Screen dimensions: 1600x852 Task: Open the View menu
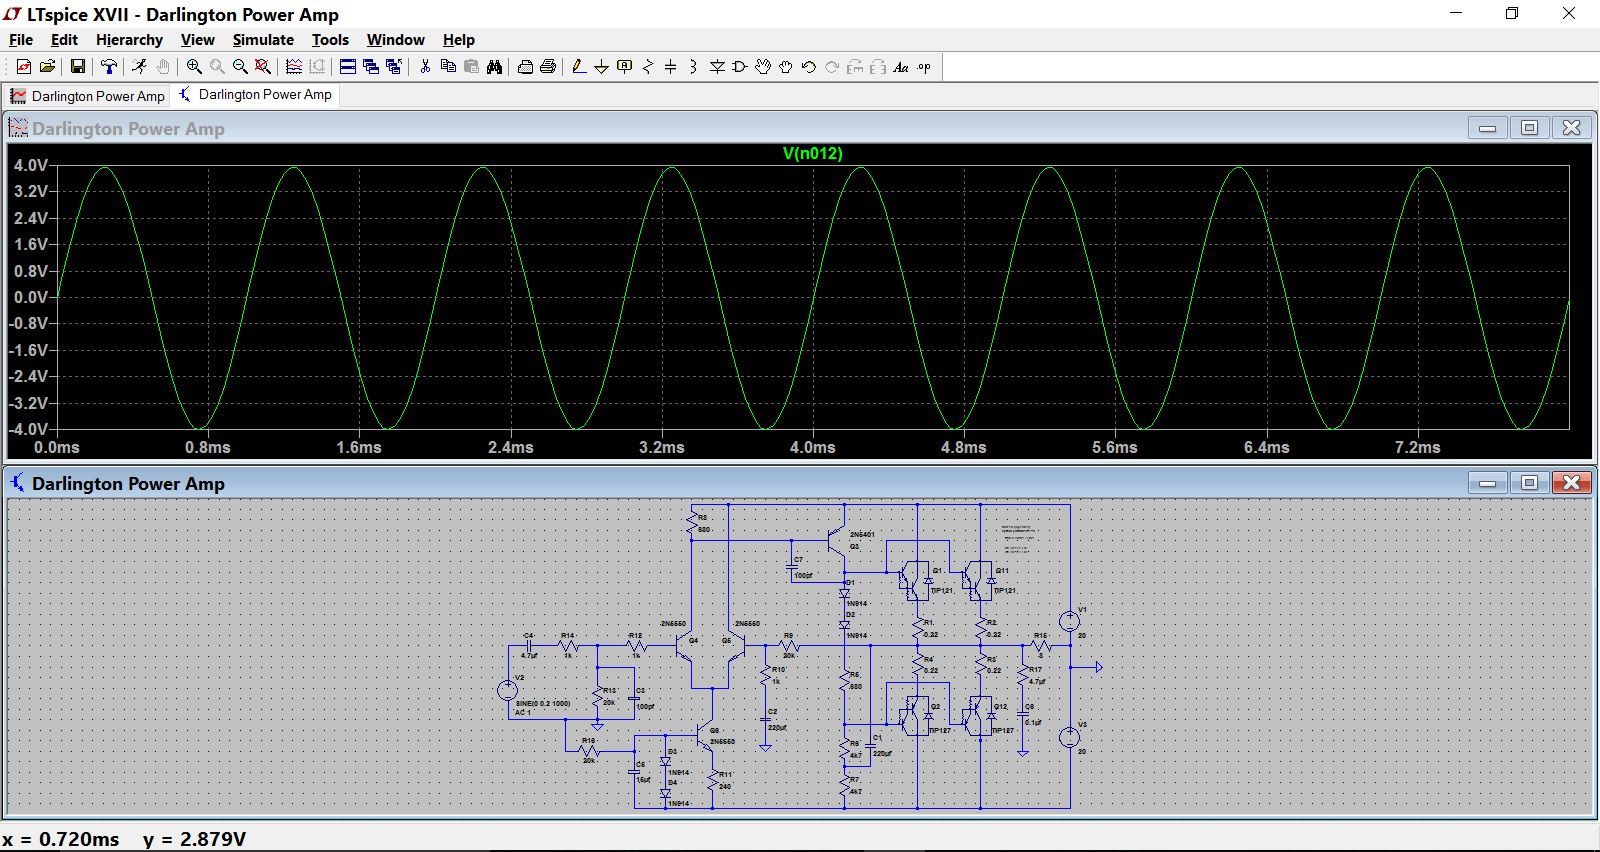coord(197,40)
